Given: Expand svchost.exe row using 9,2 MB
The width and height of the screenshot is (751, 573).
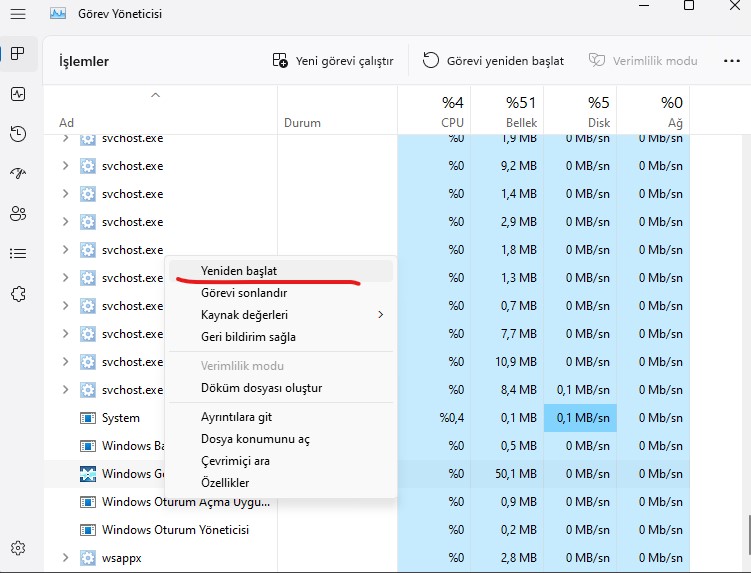Looking at the screenshot, I should click(66, 166).
